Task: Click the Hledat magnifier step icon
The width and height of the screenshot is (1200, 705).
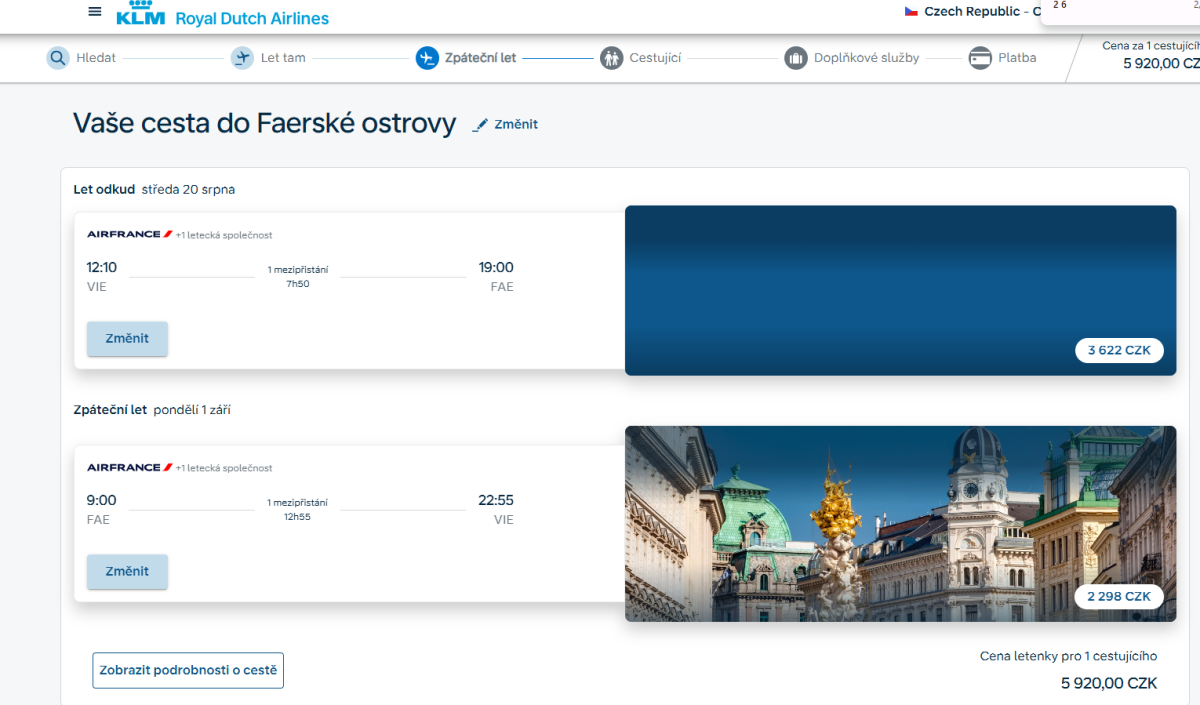Action: click(58, 58)
